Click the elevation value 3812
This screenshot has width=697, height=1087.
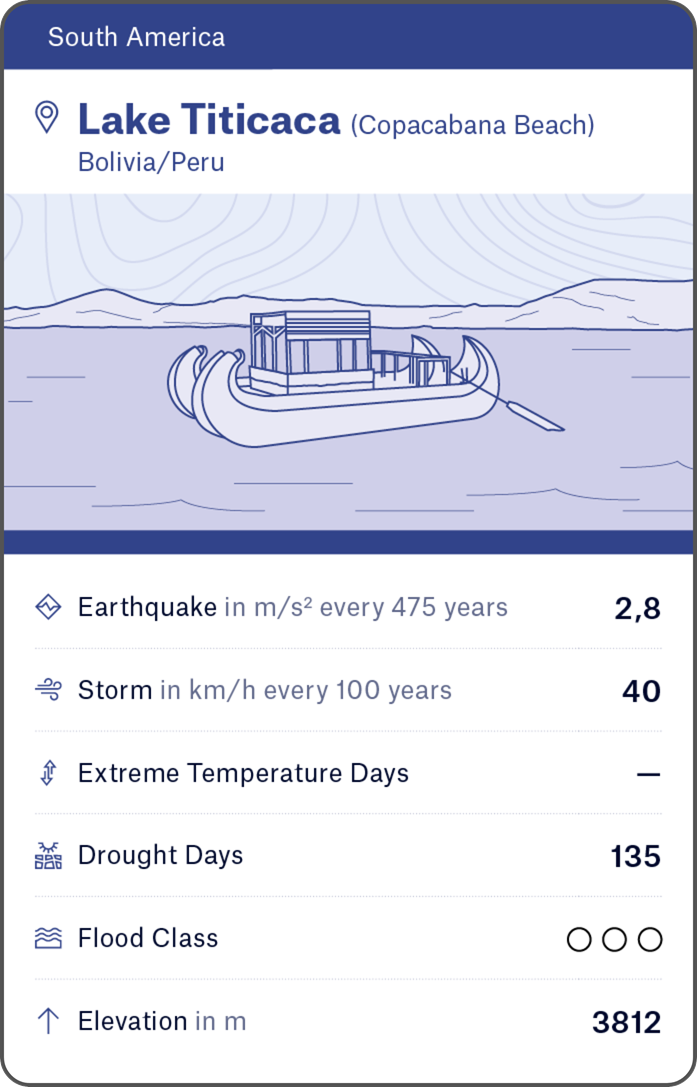pos(626,1022)
